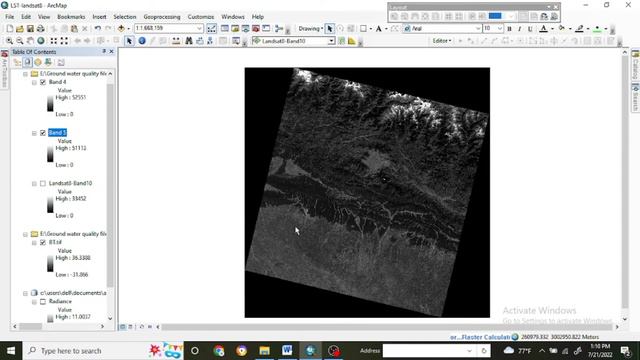Select the Zoom In tool

(x=9, y=41)
